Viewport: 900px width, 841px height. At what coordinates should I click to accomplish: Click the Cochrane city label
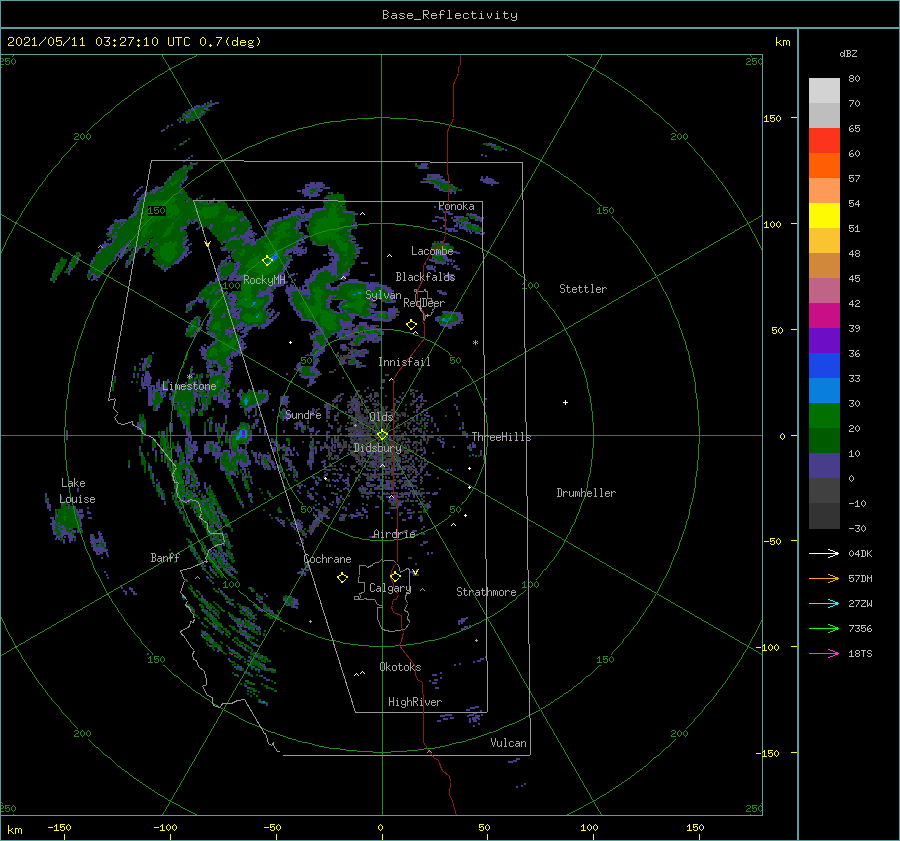pyautogui.click(x=327, y=559)
